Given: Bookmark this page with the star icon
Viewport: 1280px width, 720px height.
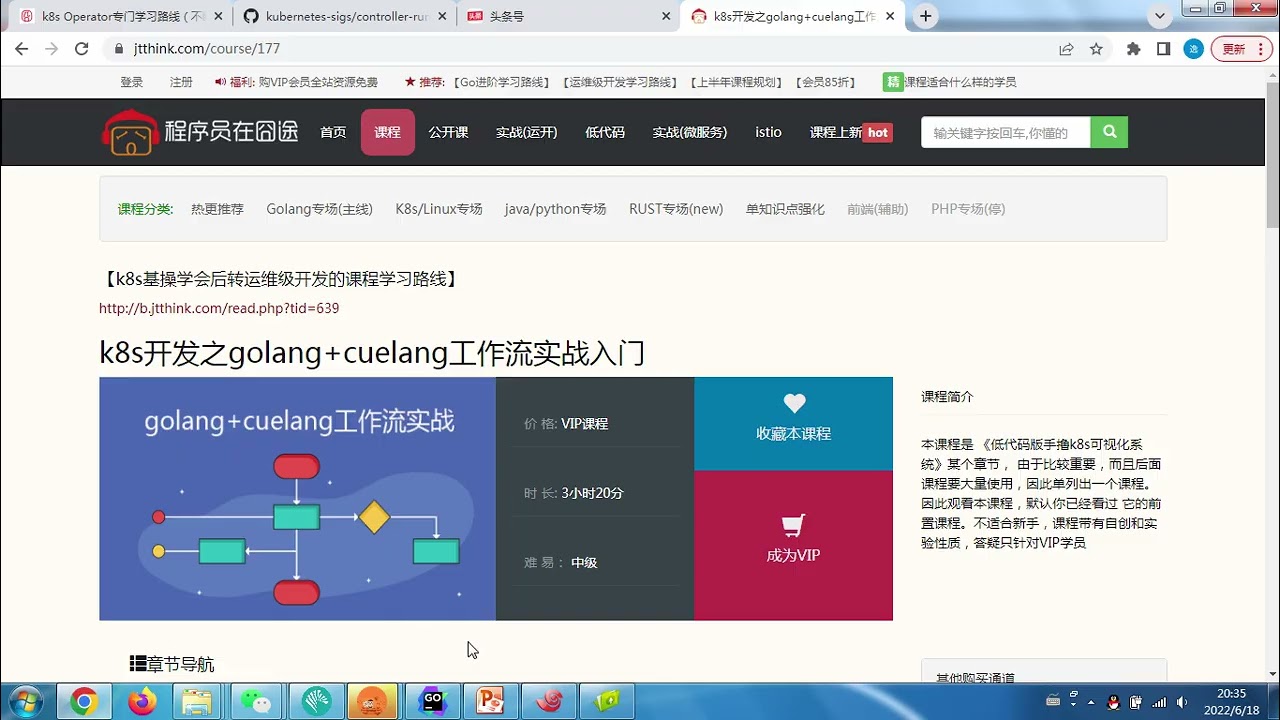Looking at the screenshot, I should [x=1096, y=48].
